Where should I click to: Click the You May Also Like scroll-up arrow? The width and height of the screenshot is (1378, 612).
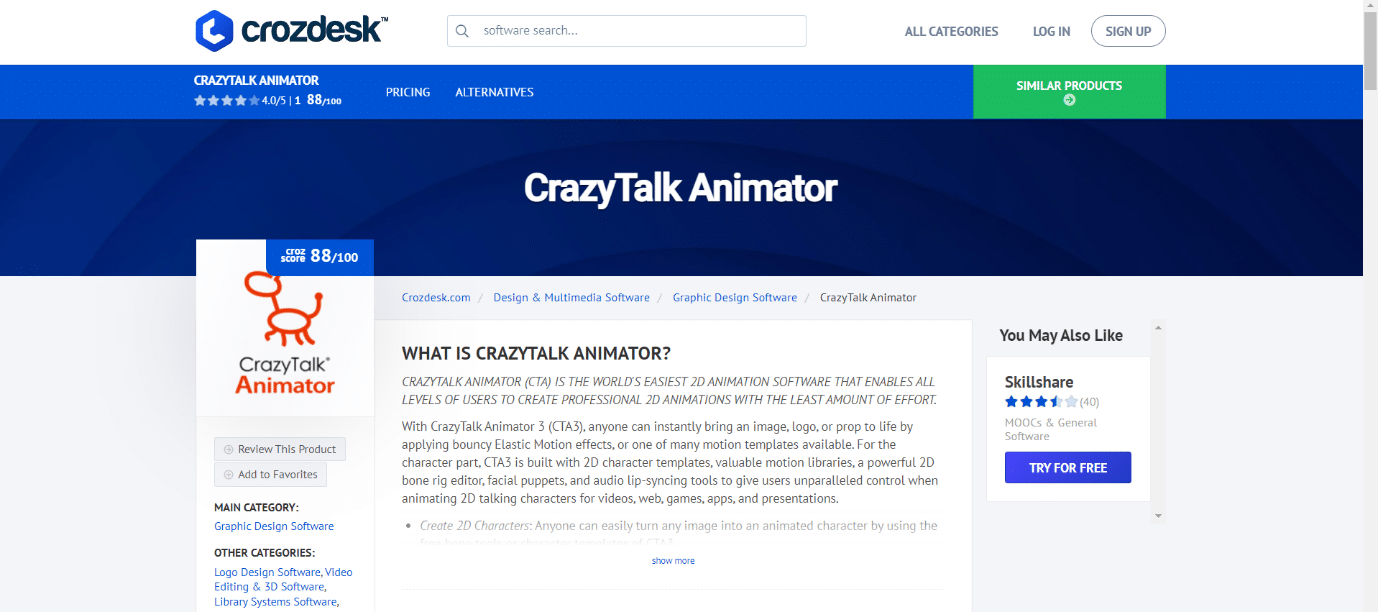coord(1159,327)
